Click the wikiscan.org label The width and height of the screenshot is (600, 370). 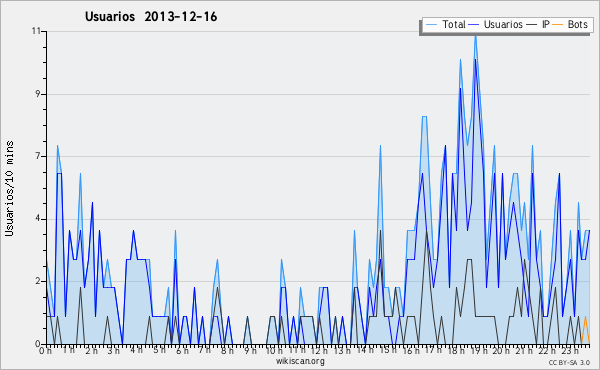tap(300, 361)
